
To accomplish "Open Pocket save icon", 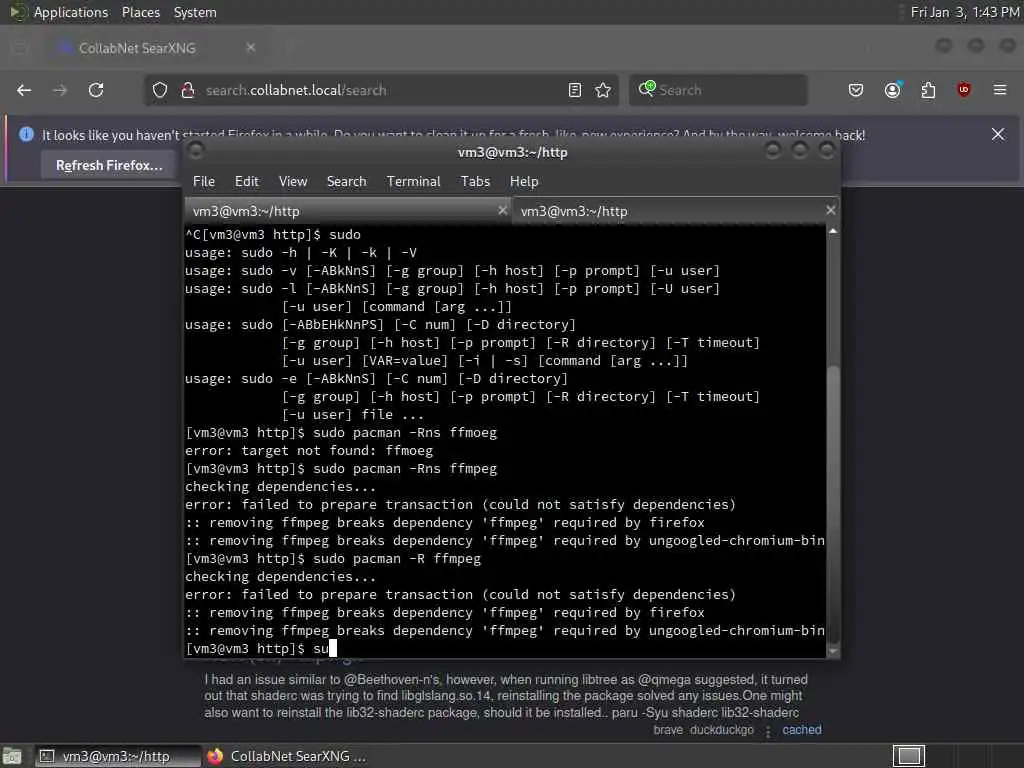I will tap(856, 90).
